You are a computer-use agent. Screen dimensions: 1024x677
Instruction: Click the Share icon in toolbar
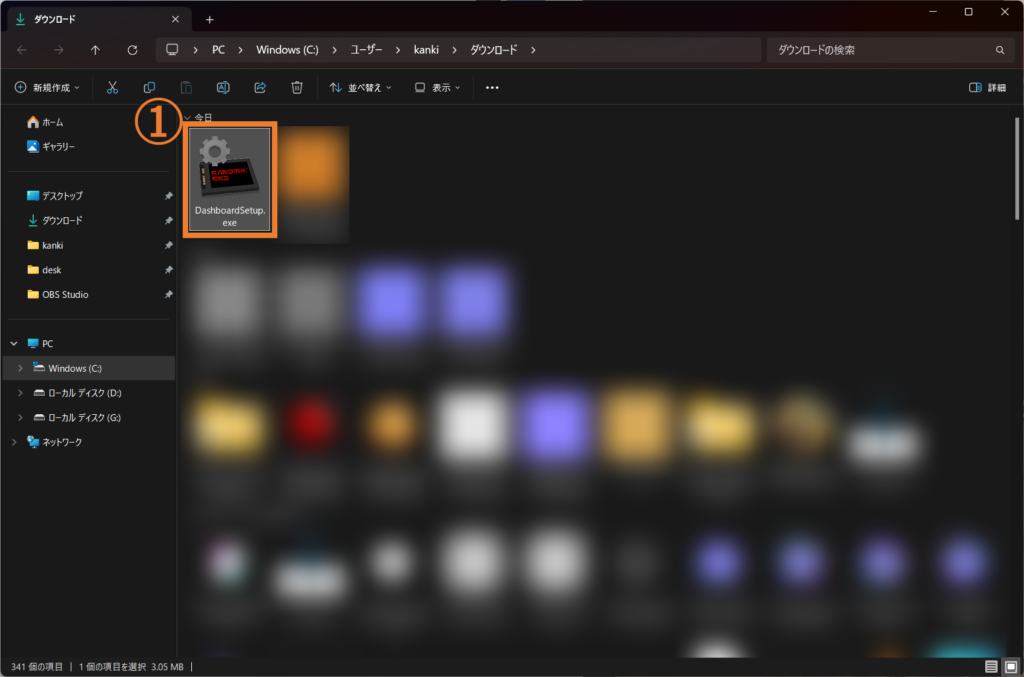(x=260, y=88)
